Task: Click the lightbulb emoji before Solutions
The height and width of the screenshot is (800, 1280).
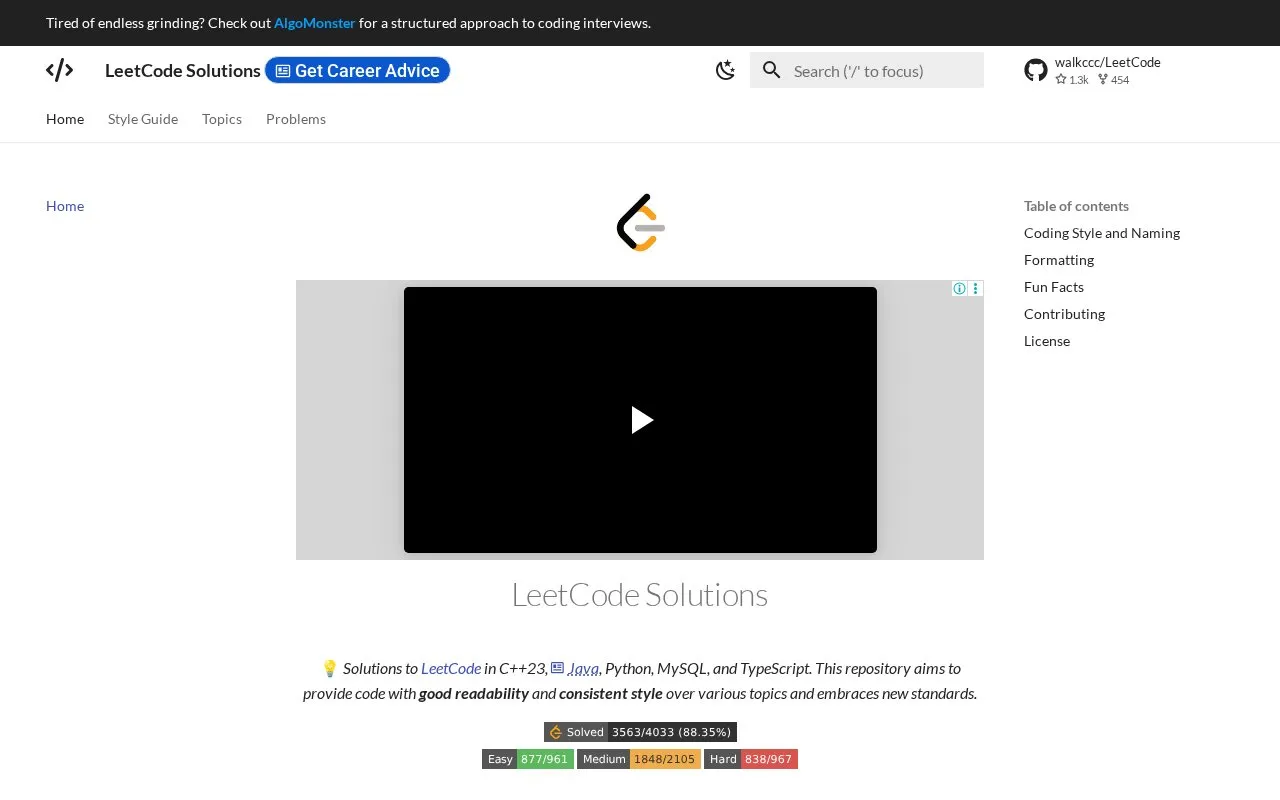Action: 330,668
